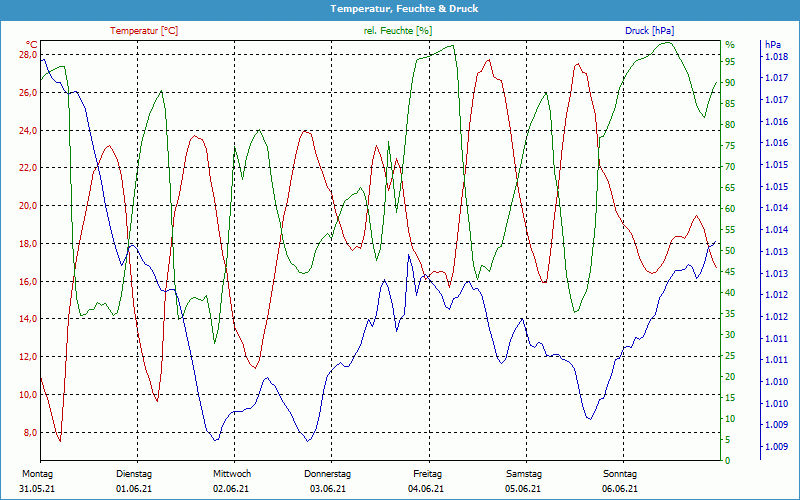
Task: Click the '24,0' temperature axis value
Action: [28, 130]
